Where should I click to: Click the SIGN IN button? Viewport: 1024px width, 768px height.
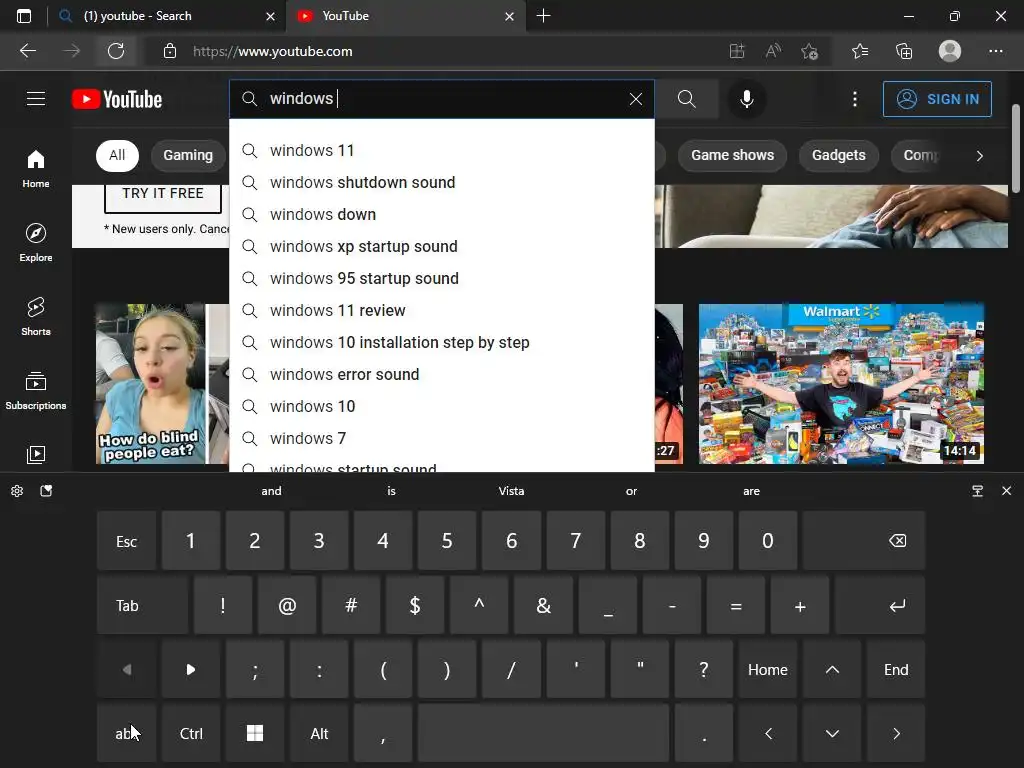937,99
